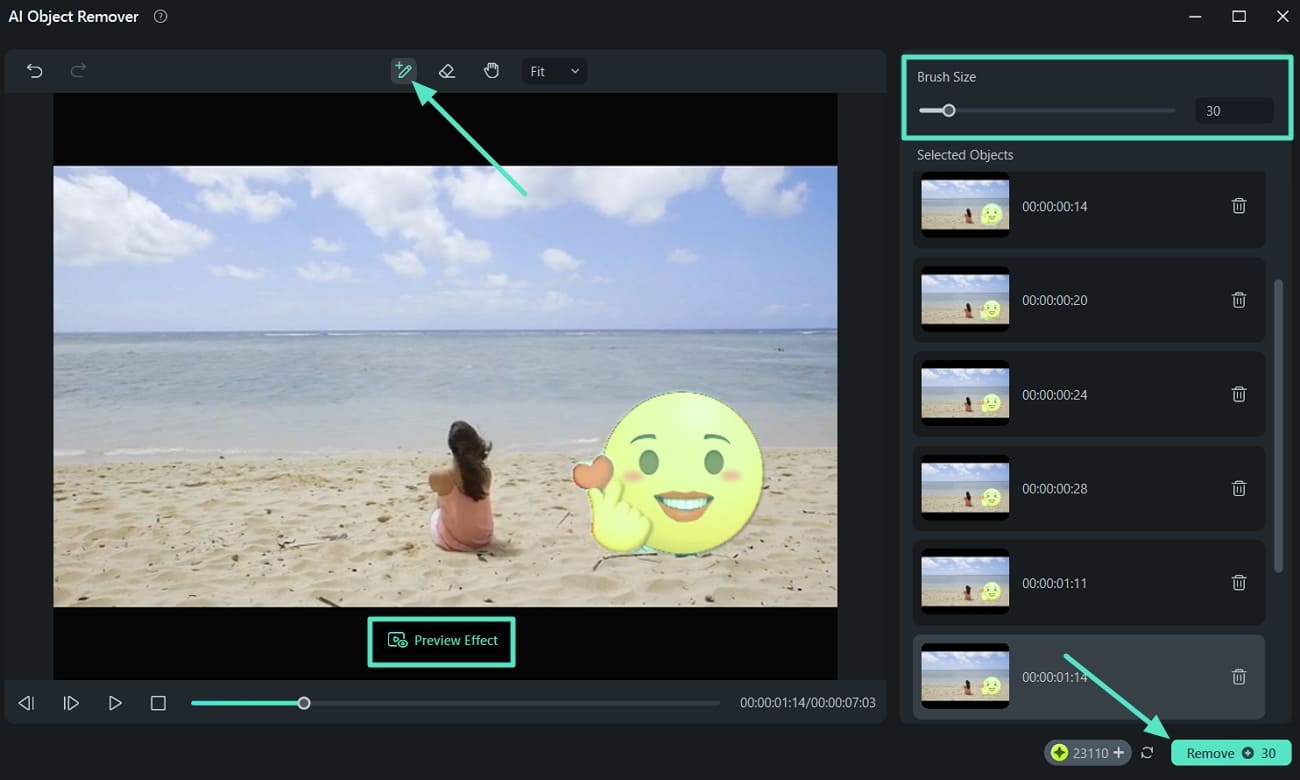This screenshot has width=1300, height=780.
Task: Click the 00:00:01:11 timestamp text
Action: 1055,582
